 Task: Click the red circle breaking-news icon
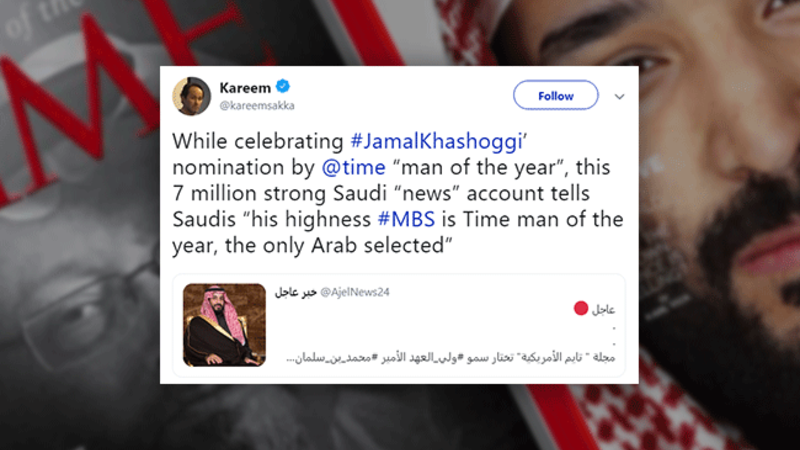point(581,308)
